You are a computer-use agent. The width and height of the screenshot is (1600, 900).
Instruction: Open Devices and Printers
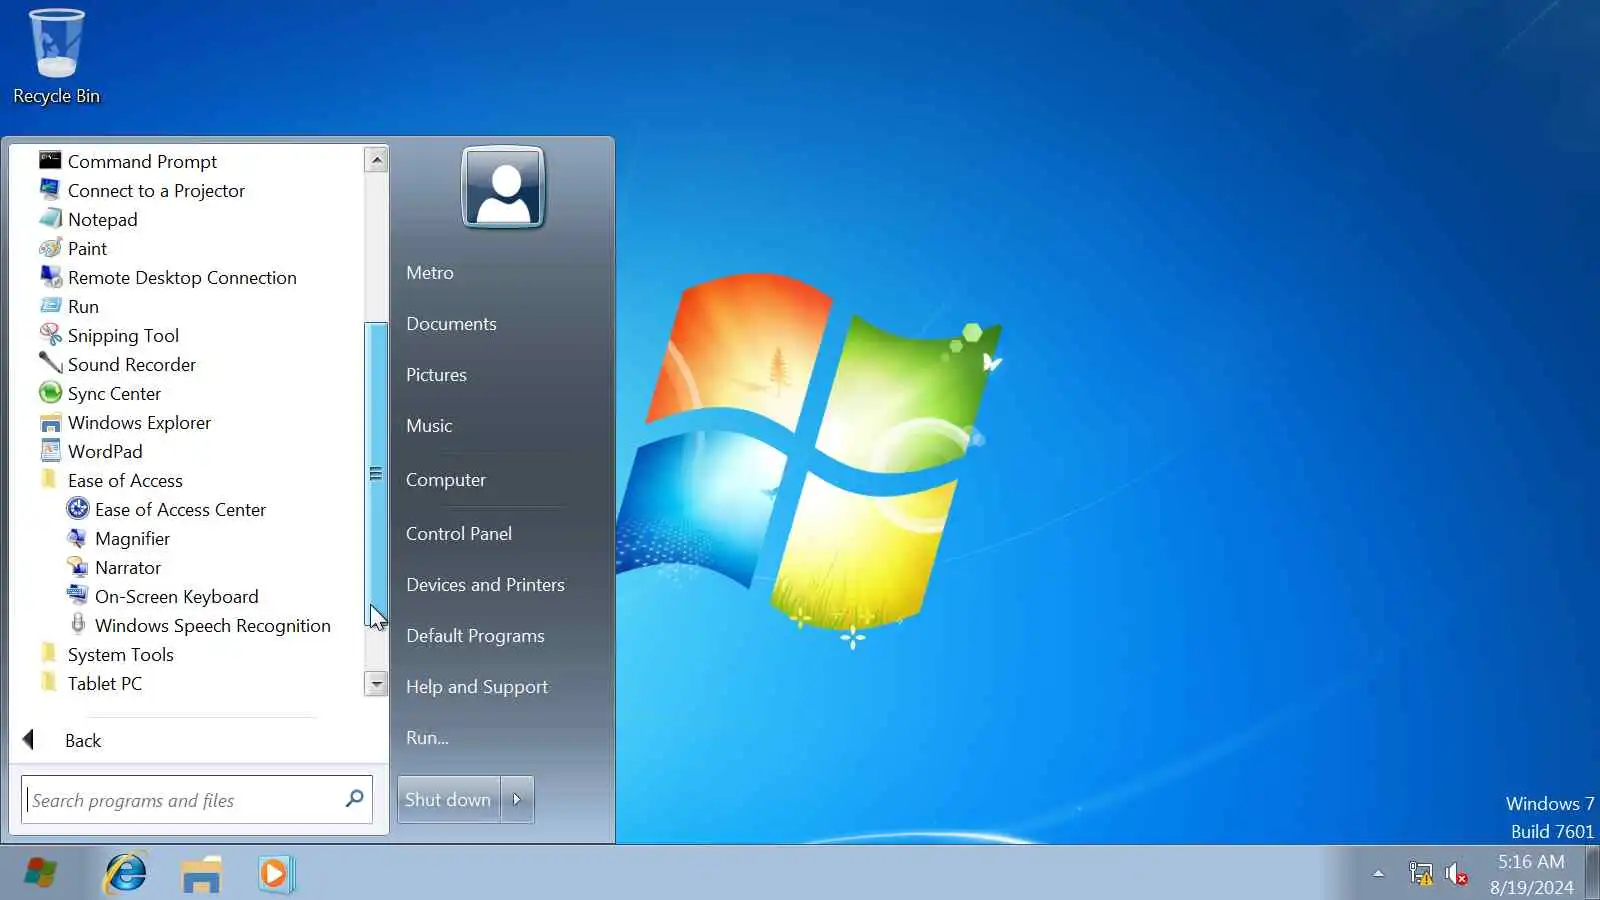pyautogui.click(x=485, y=584)
